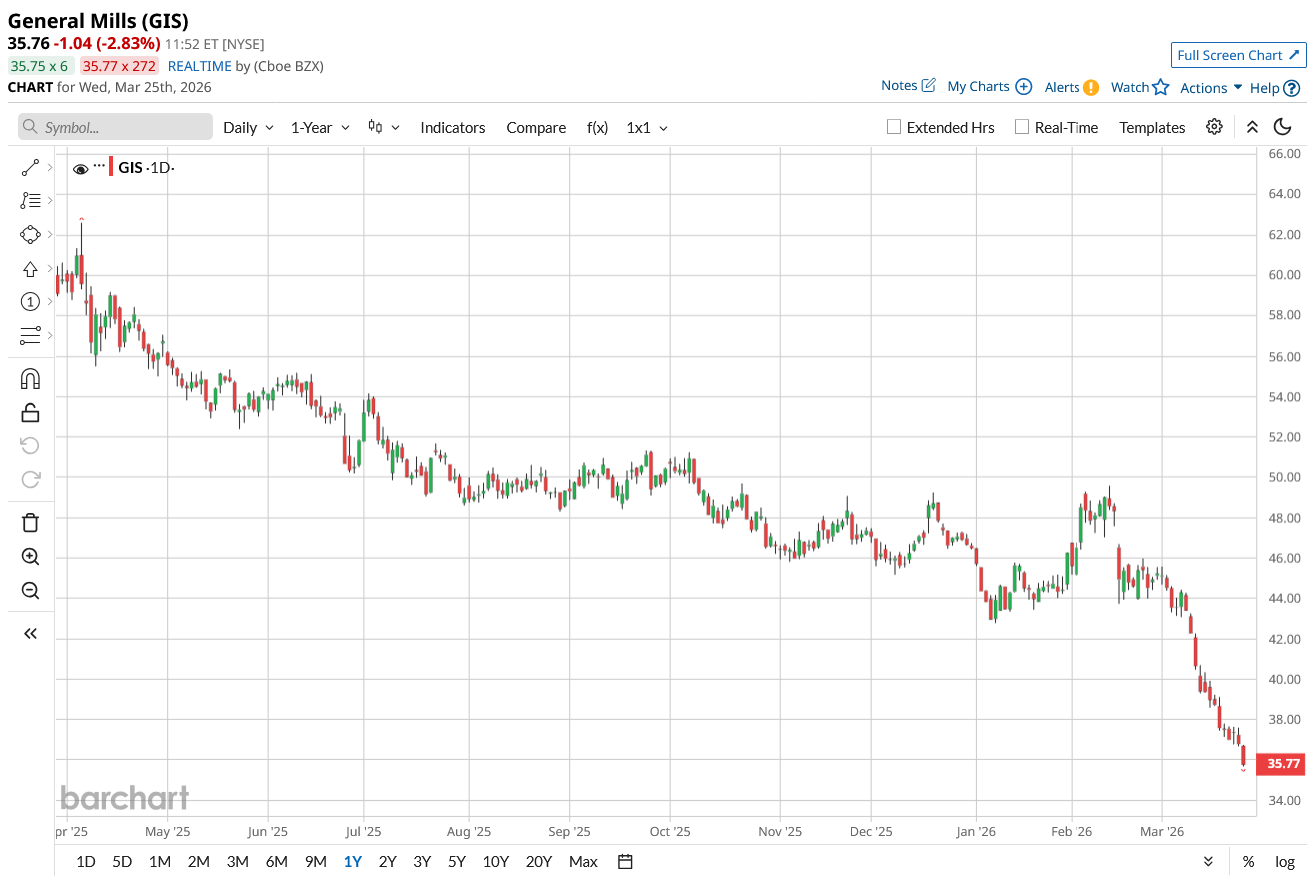This screenshot has height=876, width=1308.
Task: Click the Alerts exclamation icon
Action: pyautogui.click(x=1091, y=87)
